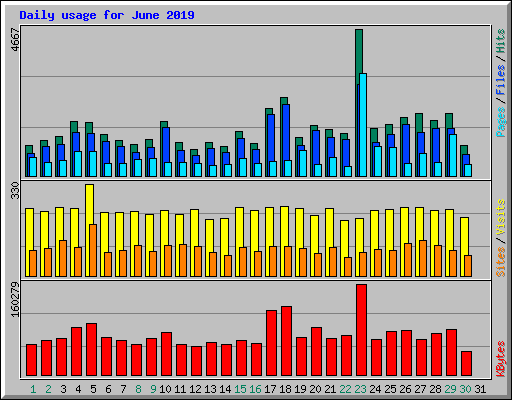Click day label 23 on the x-axis

pyautogui.click(x=360, y=389)
